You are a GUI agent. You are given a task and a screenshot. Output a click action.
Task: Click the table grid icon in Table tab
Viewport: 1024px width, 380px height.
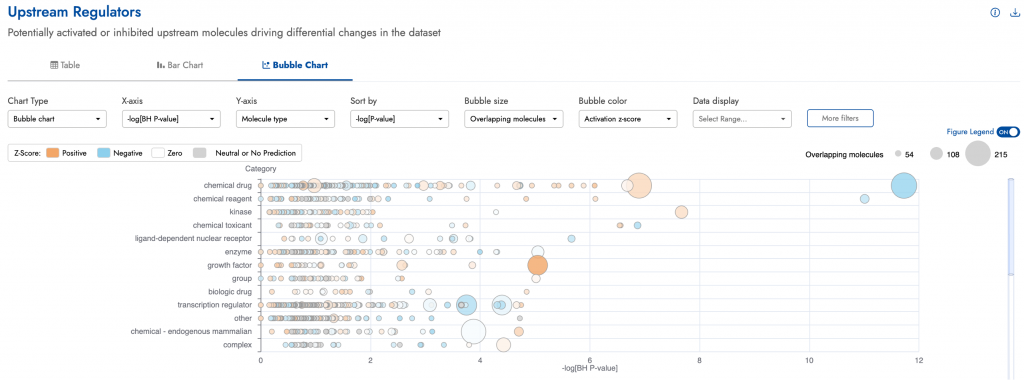tap(54, 65)
